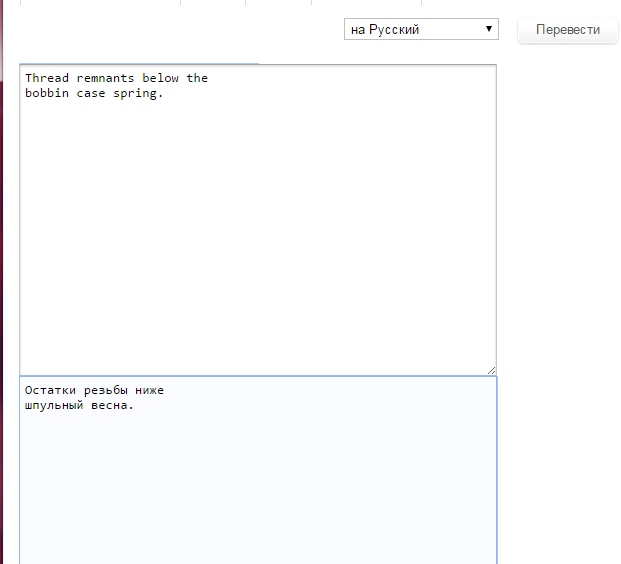Click the Перевести translate button

[568, 30]
